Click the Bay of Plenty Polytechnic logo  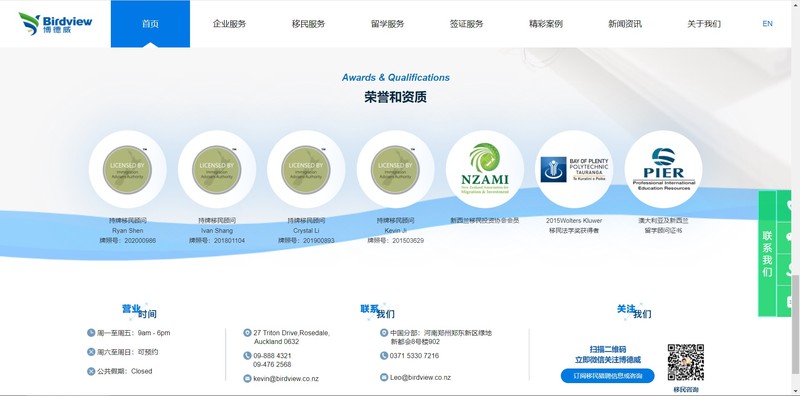point(574,169)
